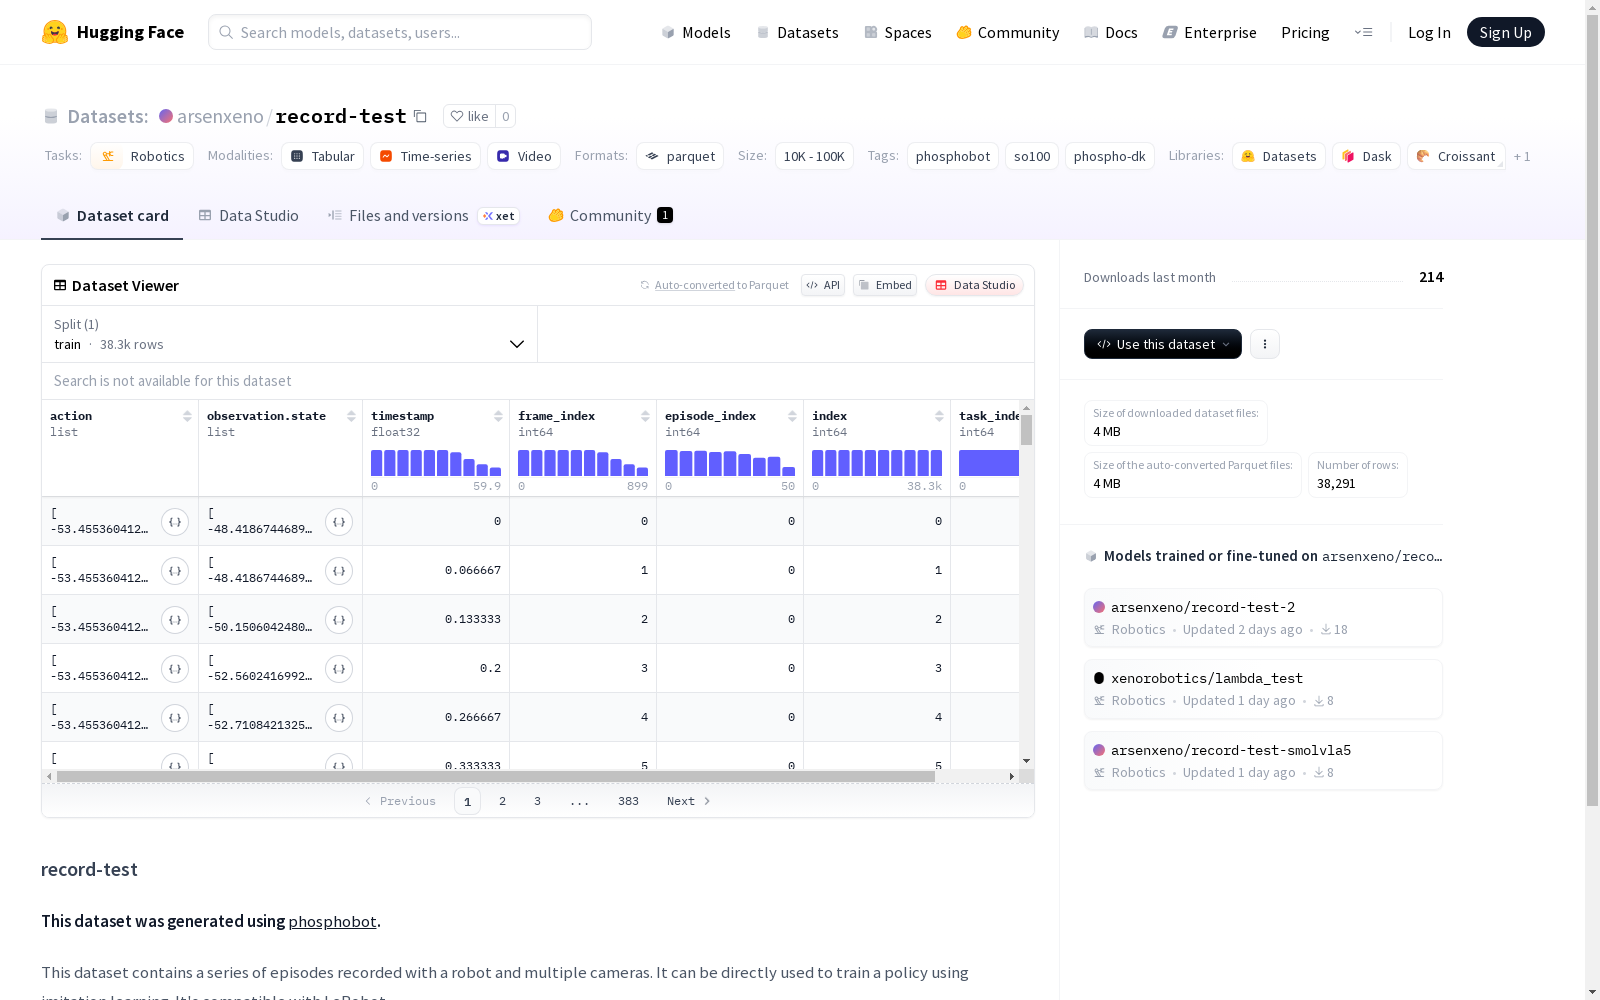1600x1000 pixels.
Task: Select the Video modality tag
Action: click(x=524, y=156)
